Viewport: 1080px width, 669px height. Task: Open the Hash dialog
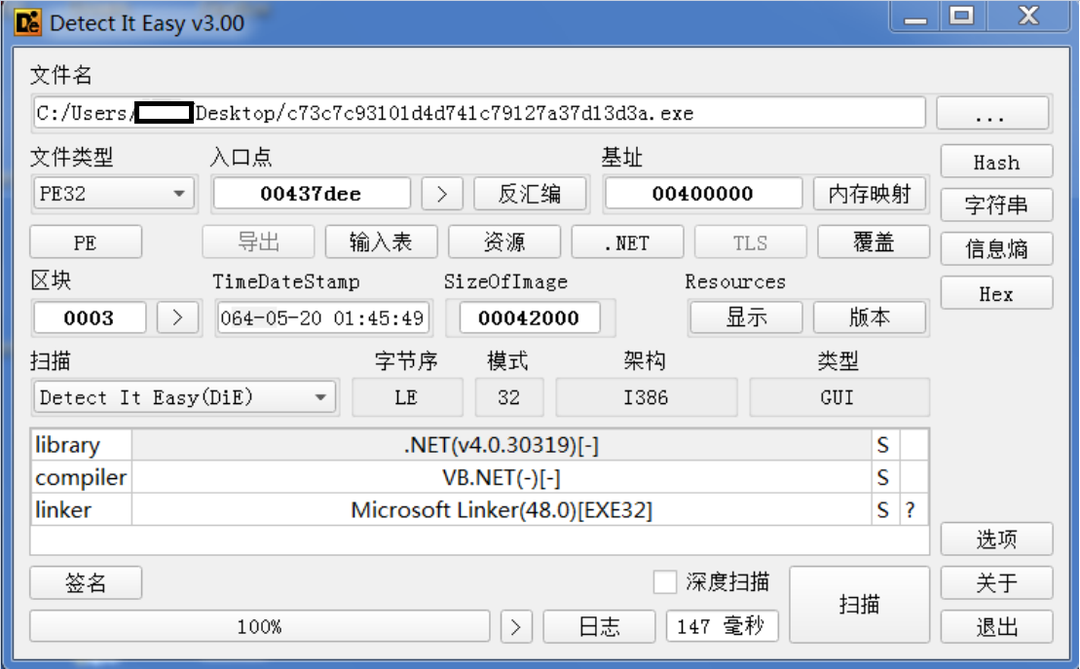pos(996,162)
